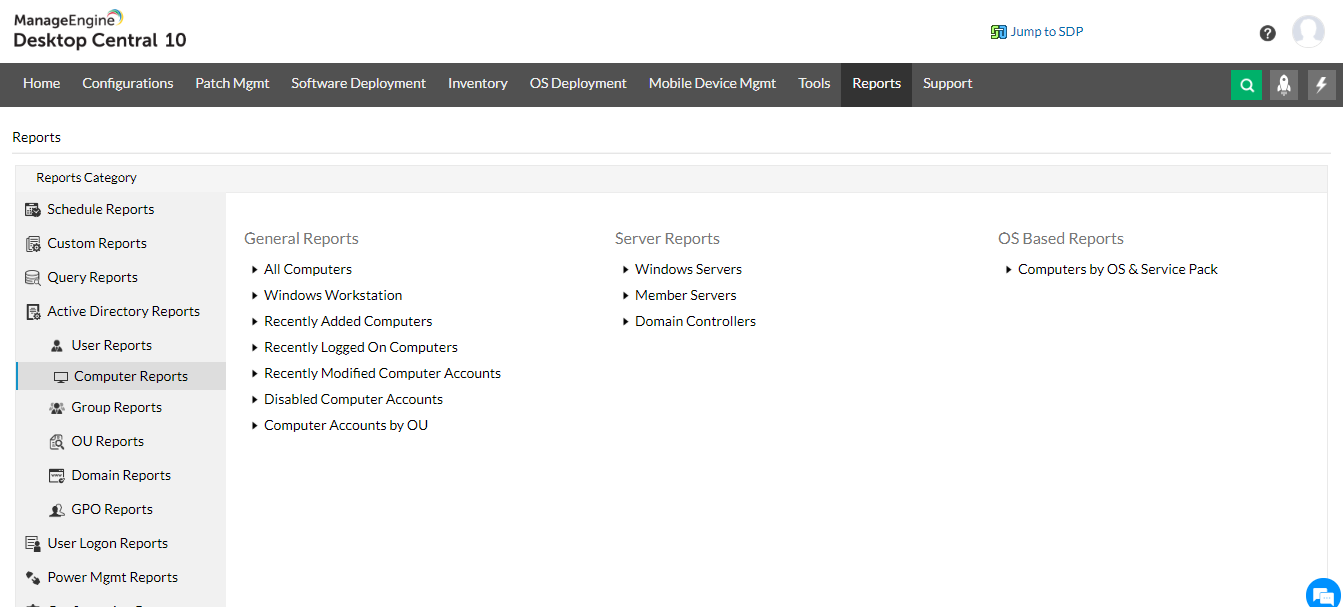This screenshot has height=607, width=1343.
Task: Open the Mobile Device Mgmt tab
Action: pyautogui.click(x=713, y=84)
